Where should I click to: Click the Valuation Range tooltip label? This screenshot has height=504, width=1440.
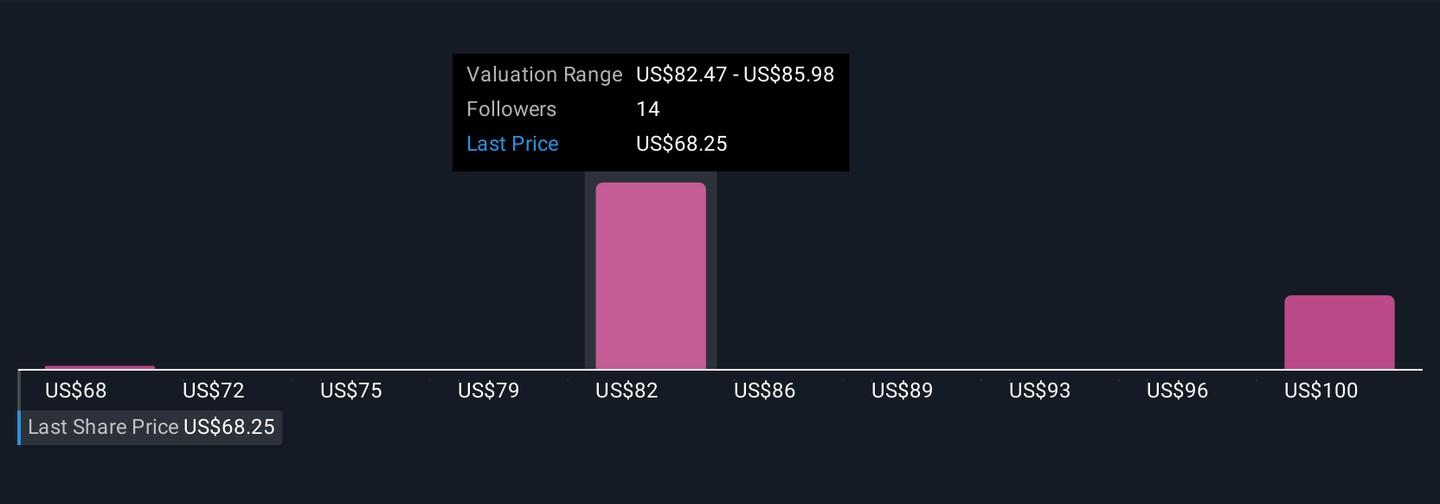pyautogui.click(x=544, y=75)
